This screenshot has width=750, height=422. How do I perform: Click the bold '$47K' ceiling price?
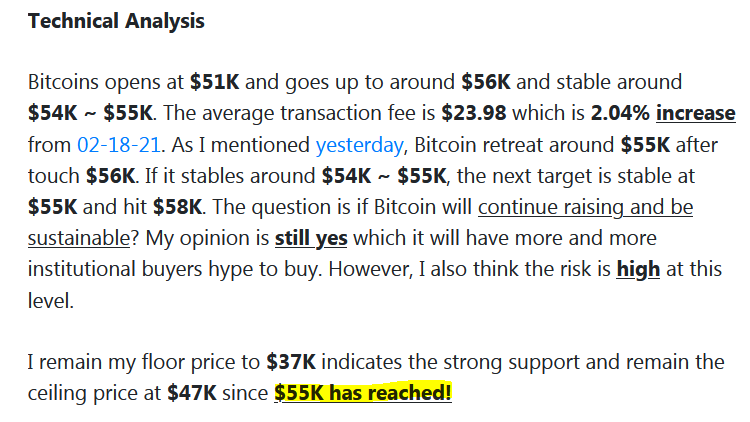tap(192, 393)
